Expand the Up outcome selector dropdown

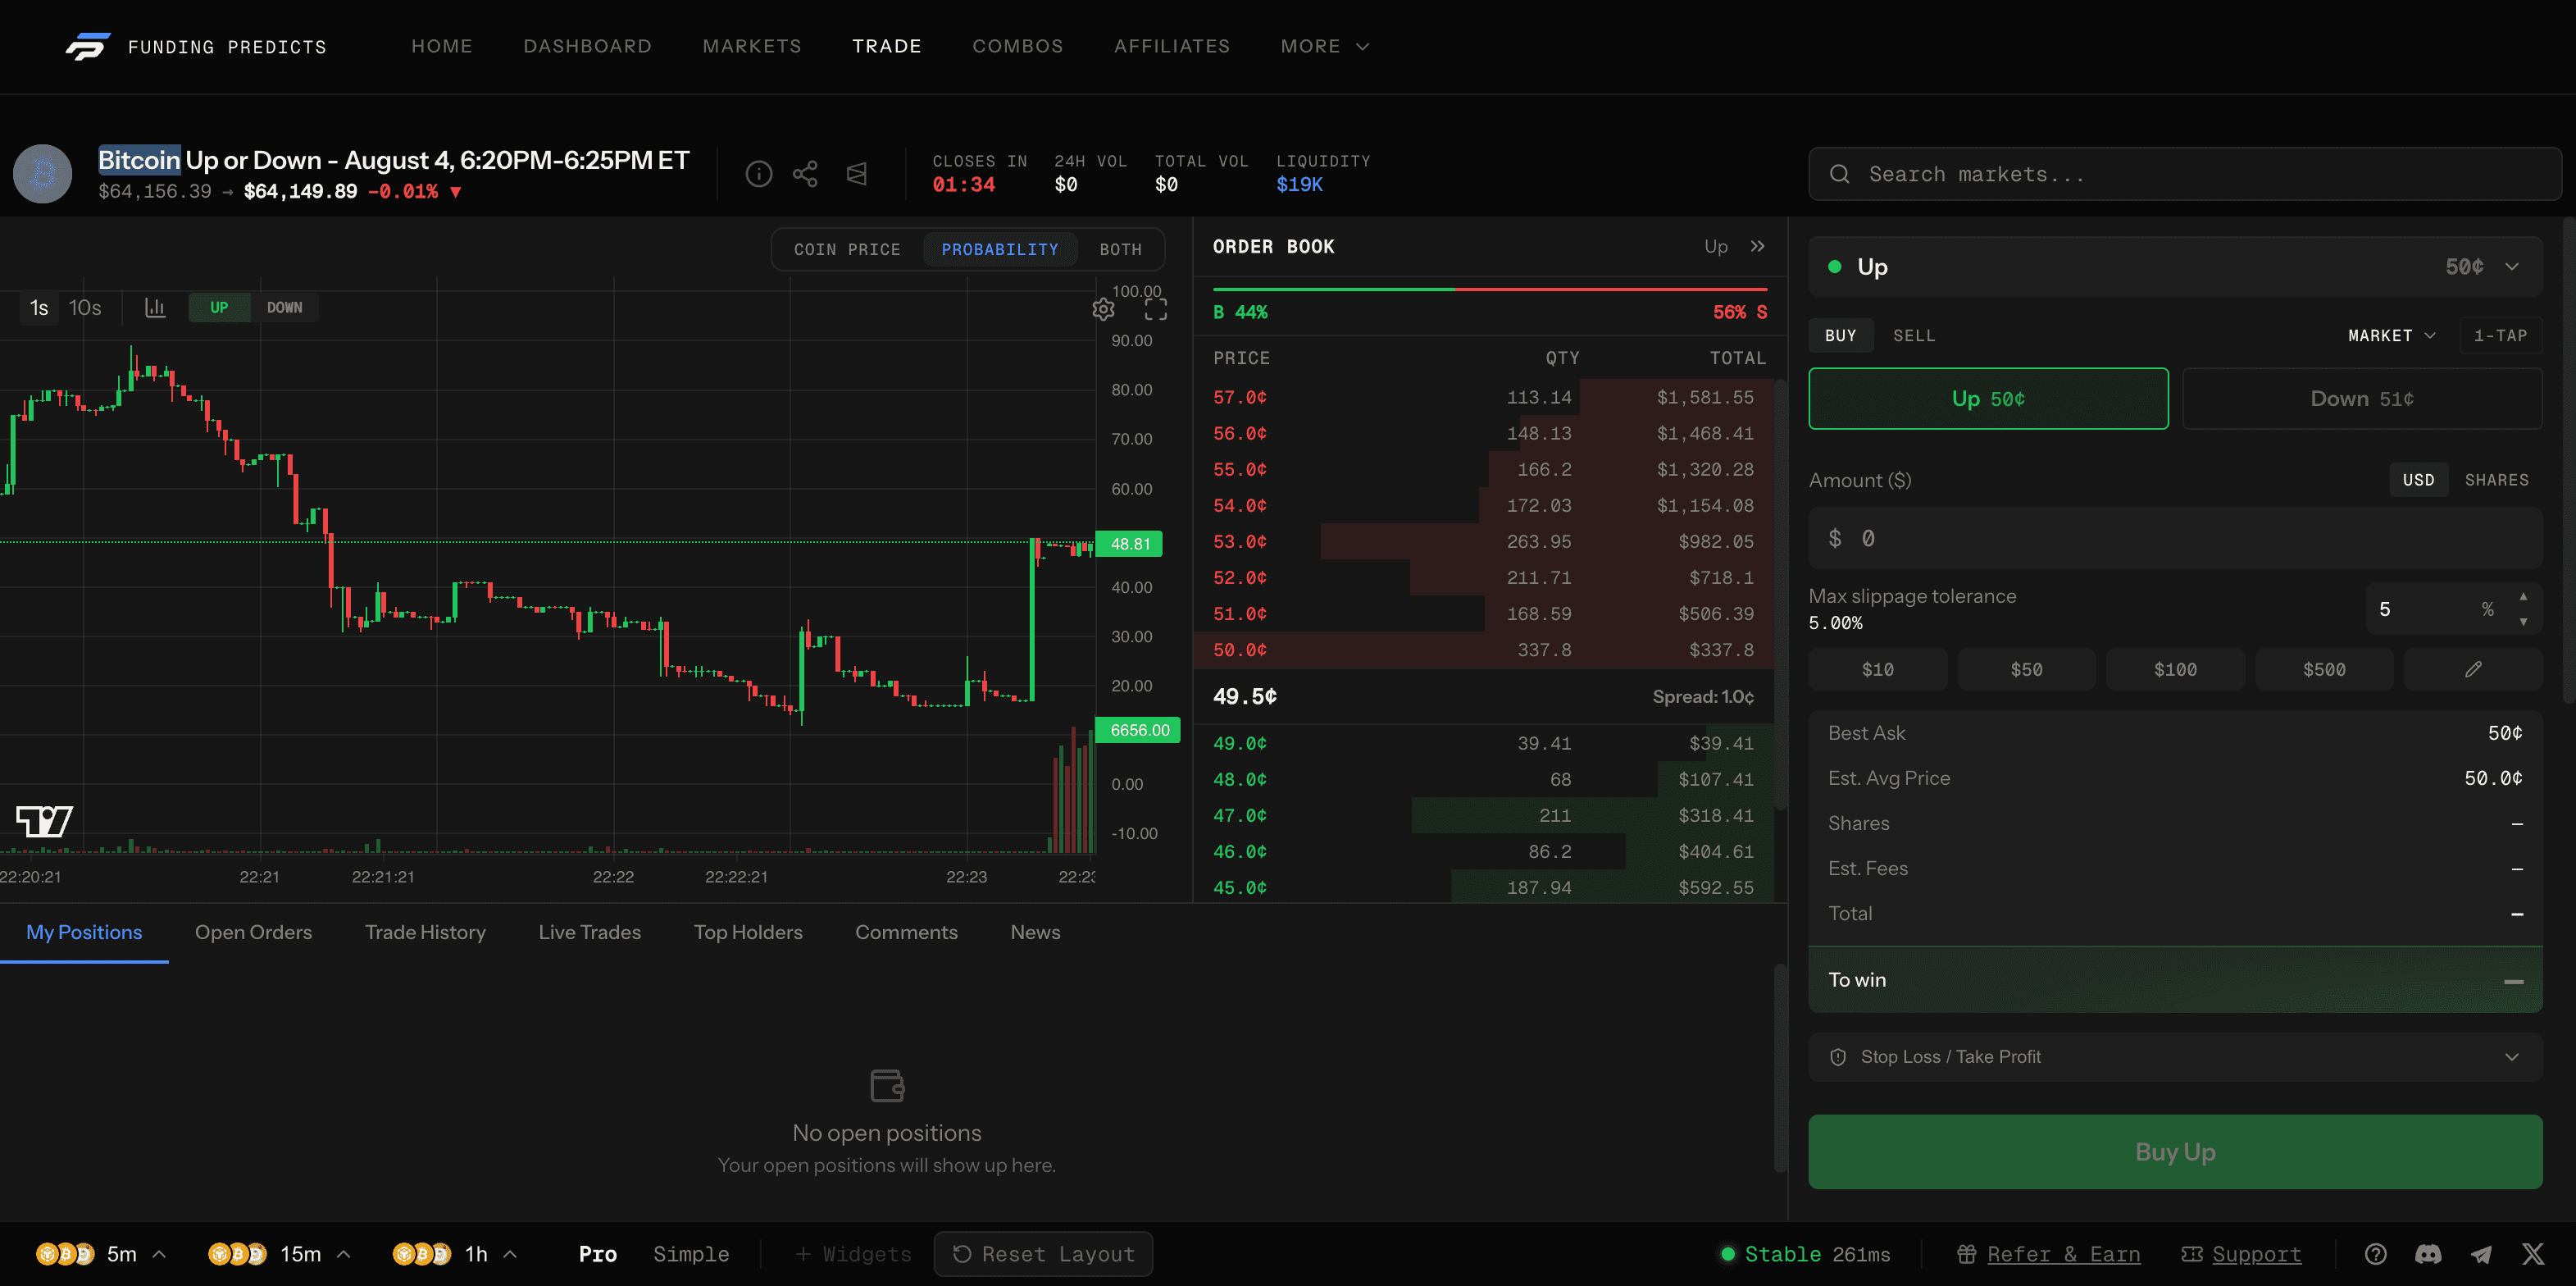tap(2511, 267)
